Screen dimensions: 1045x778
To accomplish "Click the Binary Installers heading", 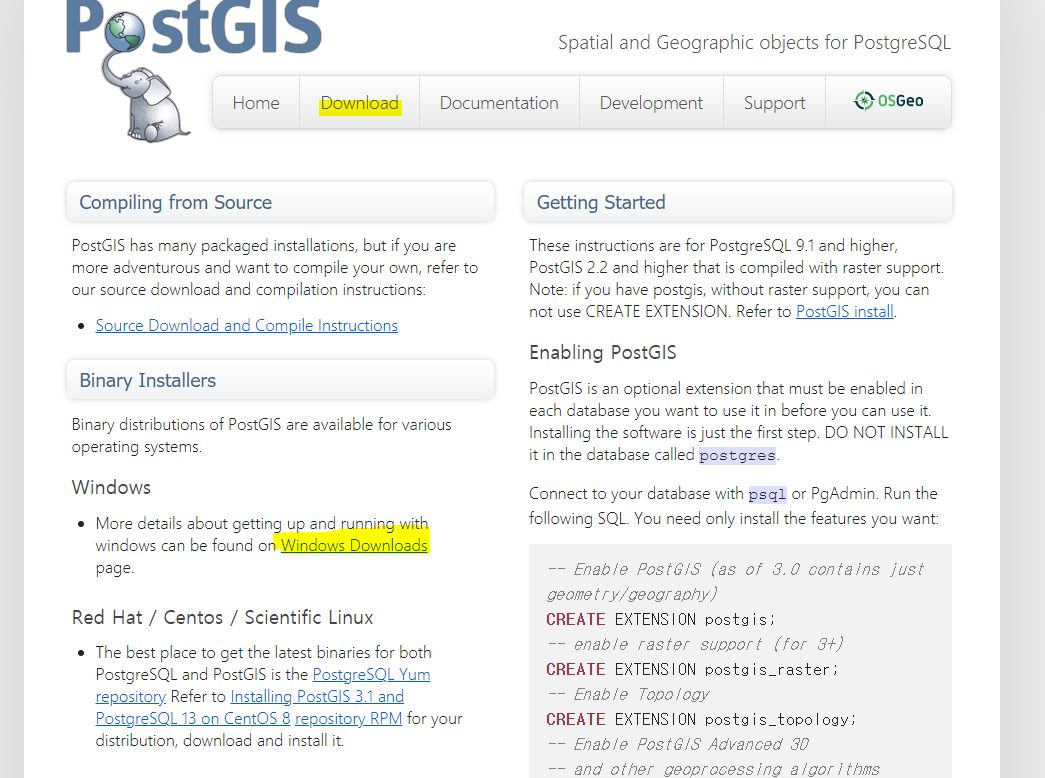I will (147, 380).
